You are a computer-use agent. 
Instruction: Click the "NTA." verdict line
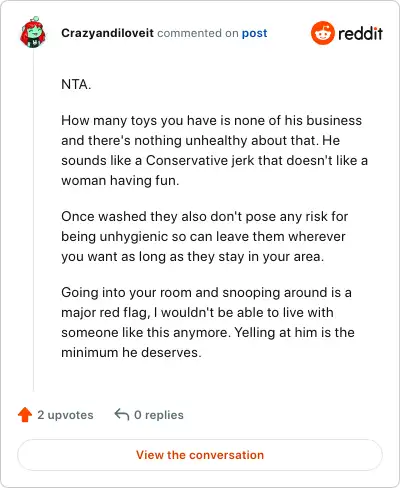click(76, 84)
